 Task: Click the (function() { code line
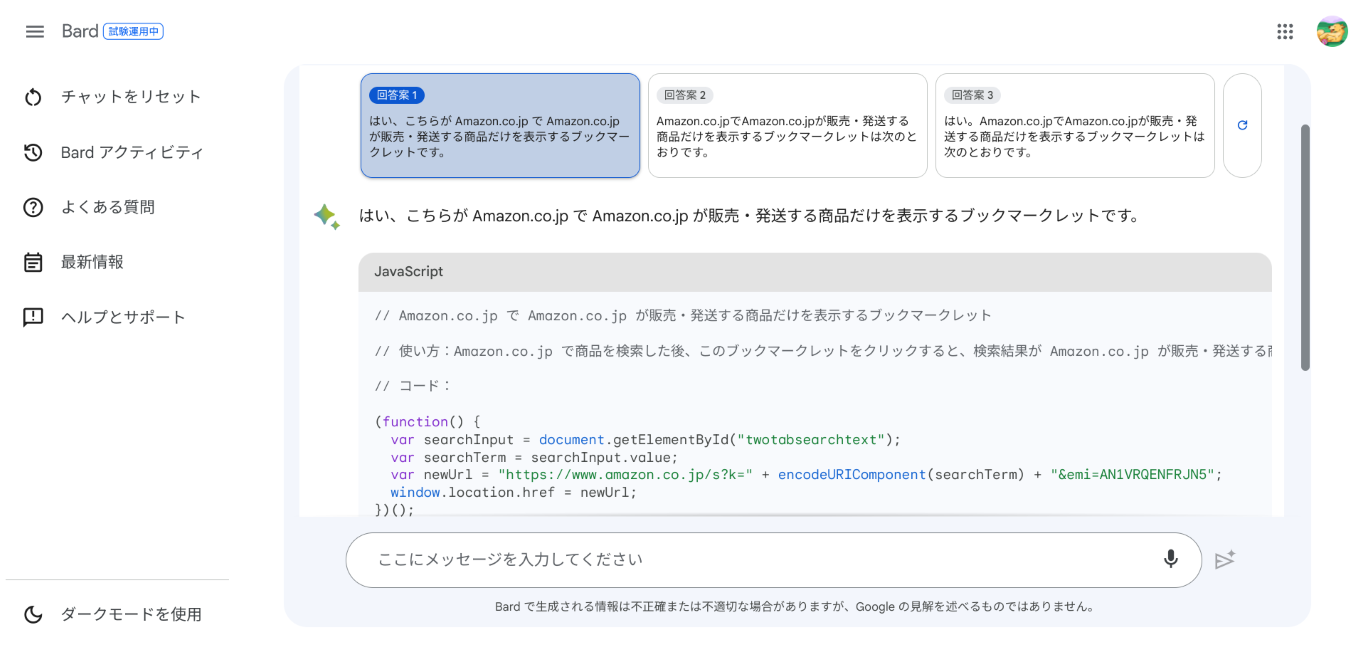(x=428, y=422)
